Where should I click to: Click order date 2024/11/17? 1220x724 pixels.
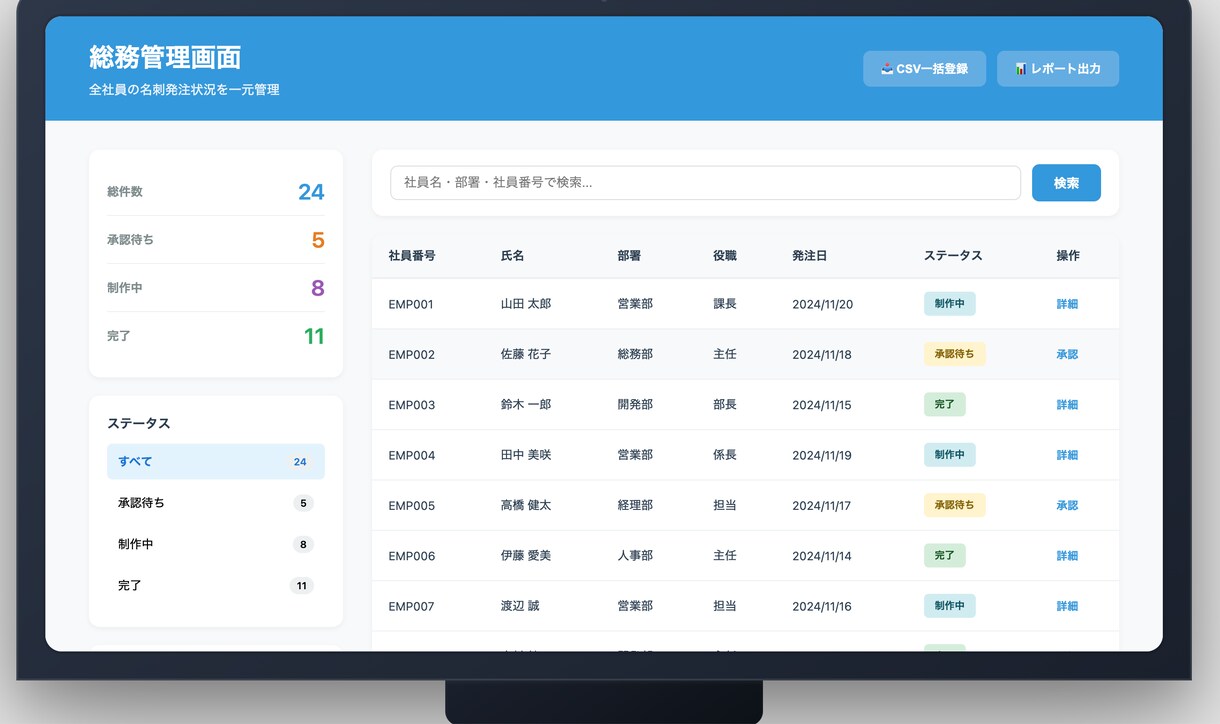(x=822, y=506)
